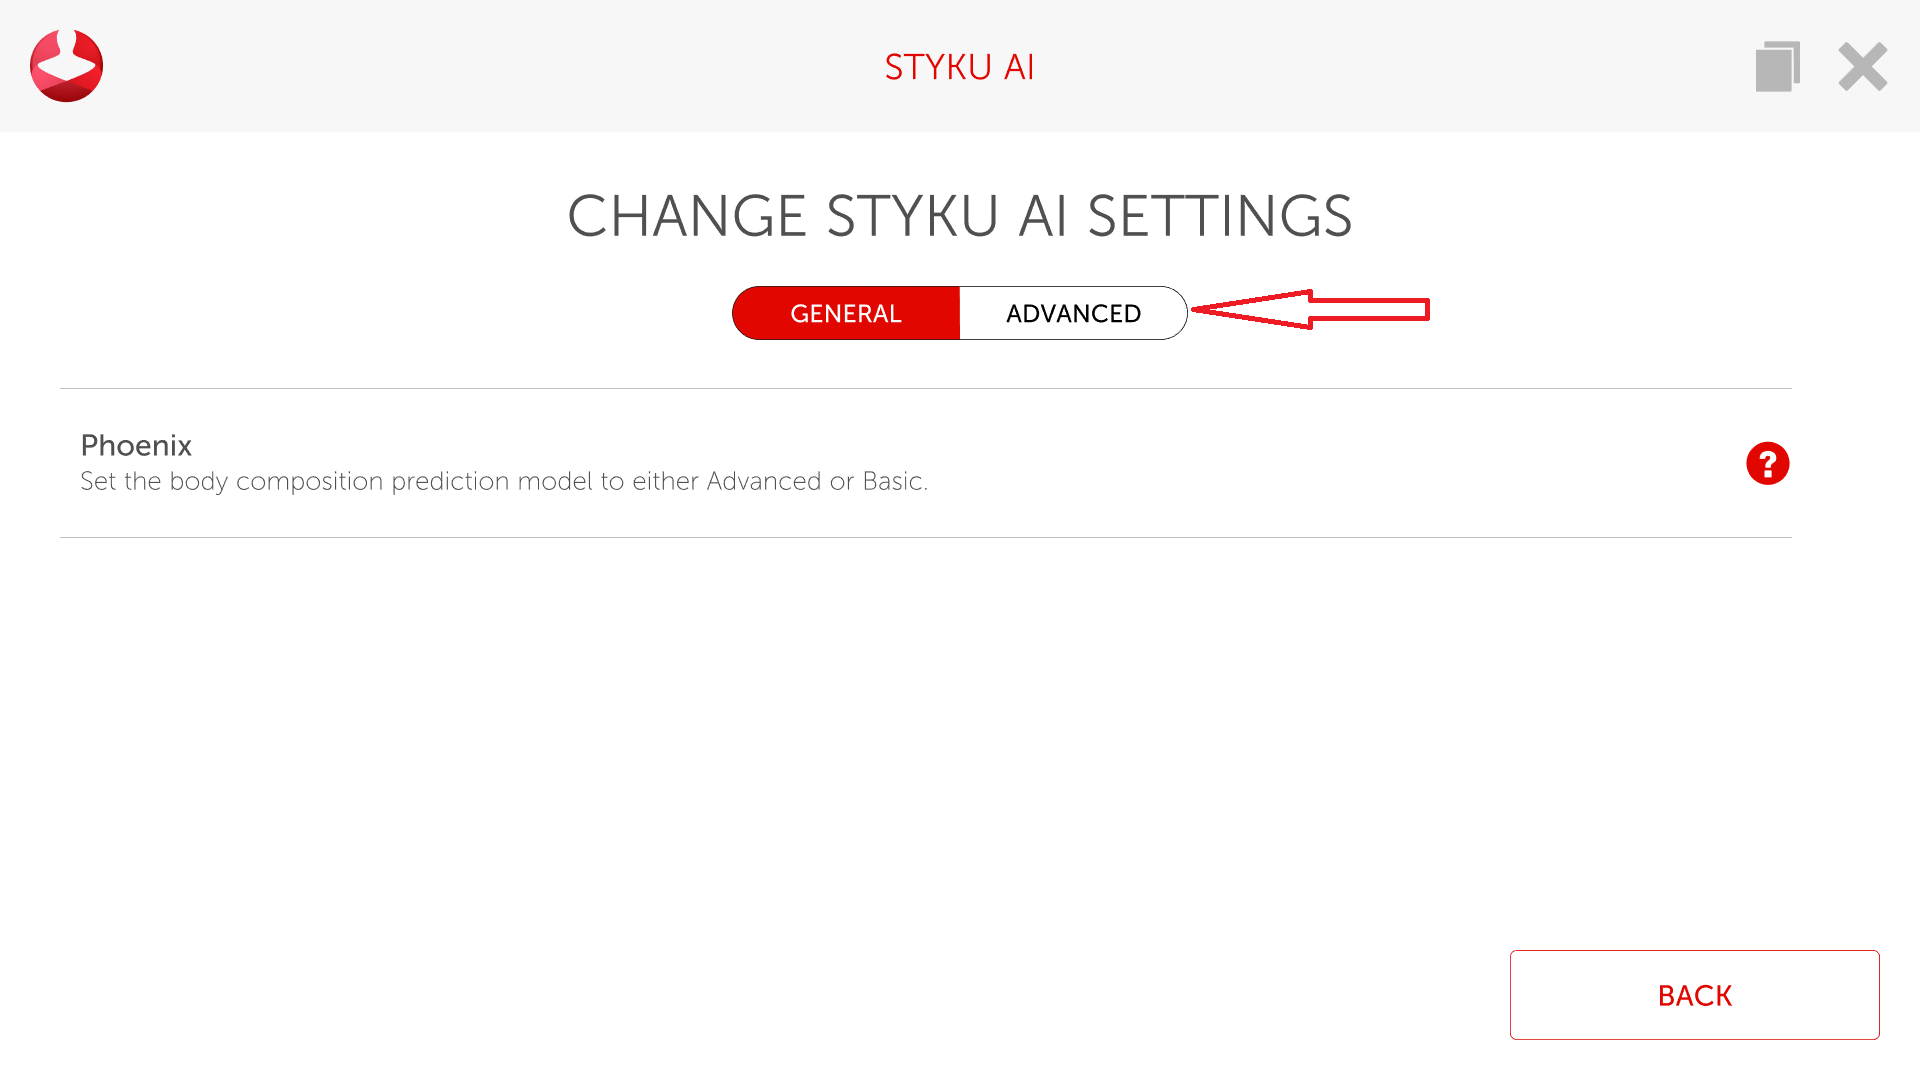Open help for the Phoenix setting

pos(1767,464)
